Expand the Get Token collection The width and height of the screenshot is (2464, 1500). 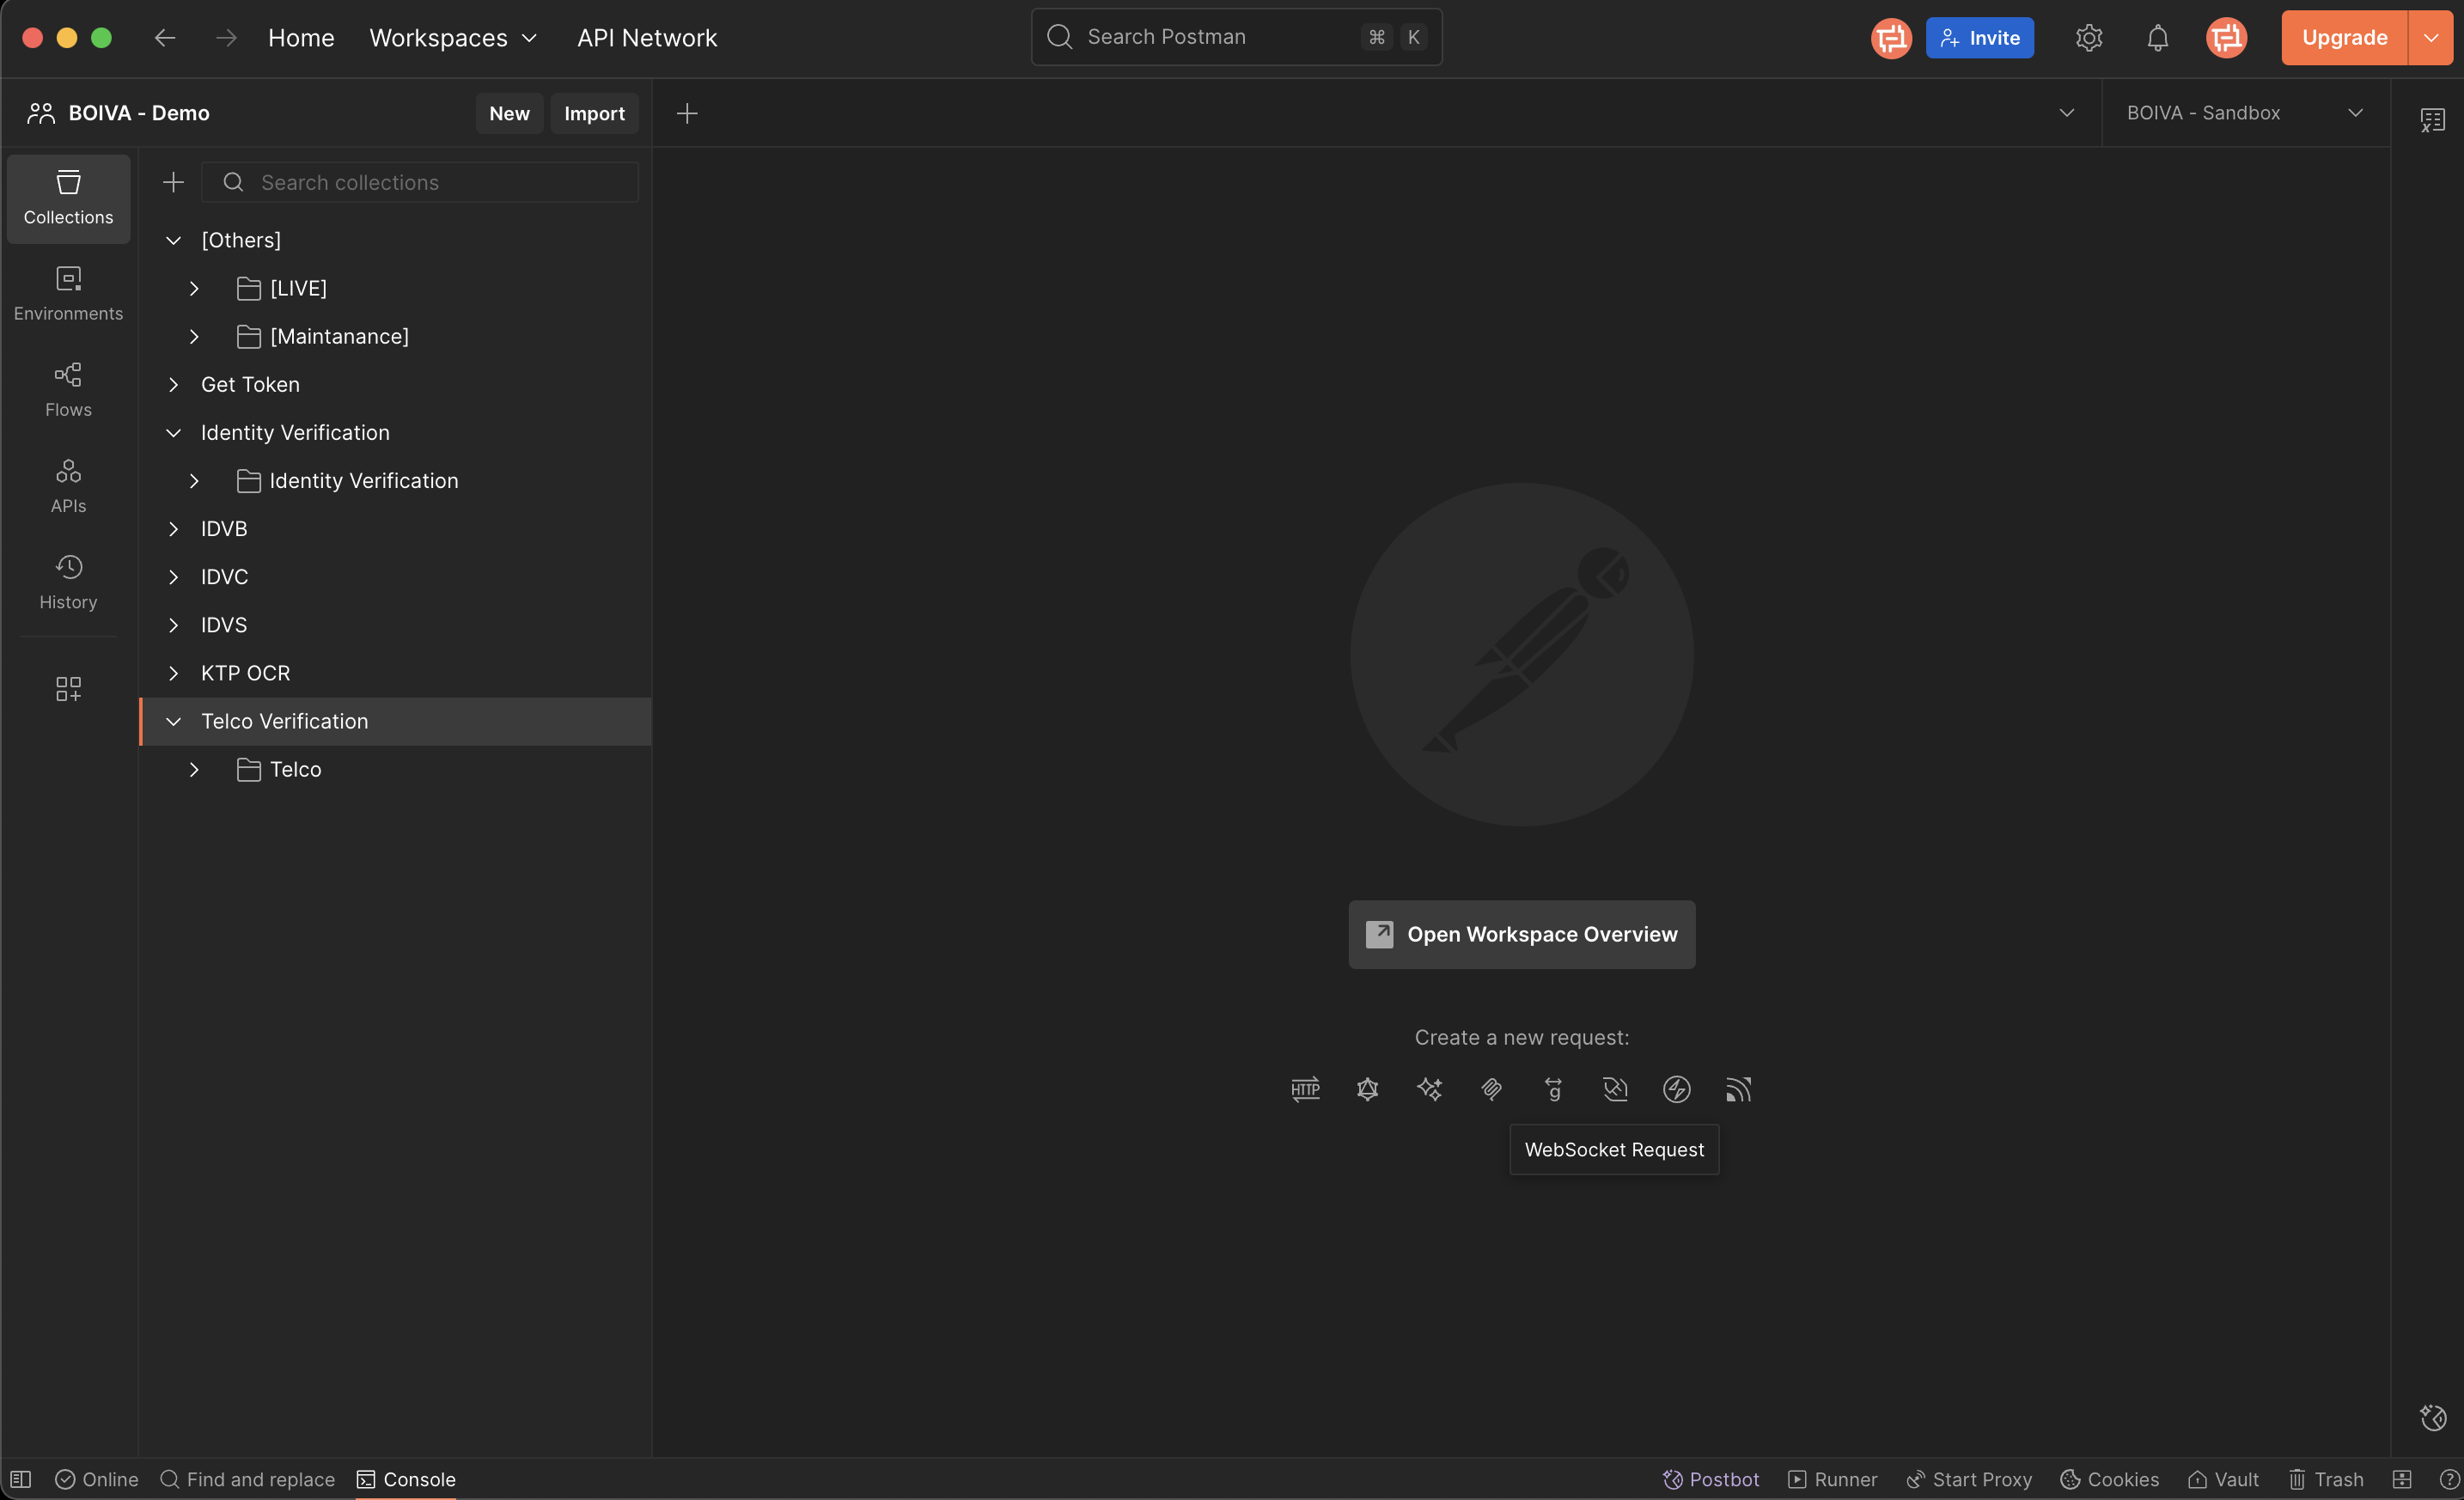click(173, 385)
